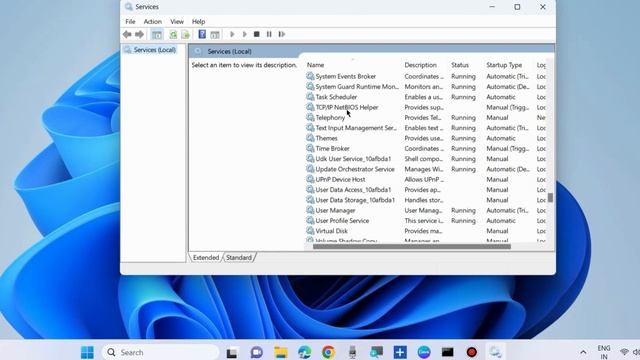Screen dimensions: 640x360
Task: Click the gear icon beside Time Broker
Action: (x=310, y=148)
